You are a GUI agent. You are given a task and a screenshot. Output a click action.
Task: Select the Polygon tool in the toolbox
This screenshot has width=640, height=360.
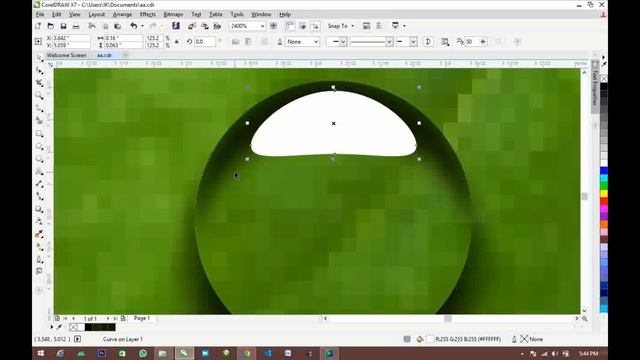click(x=39, y=159)
